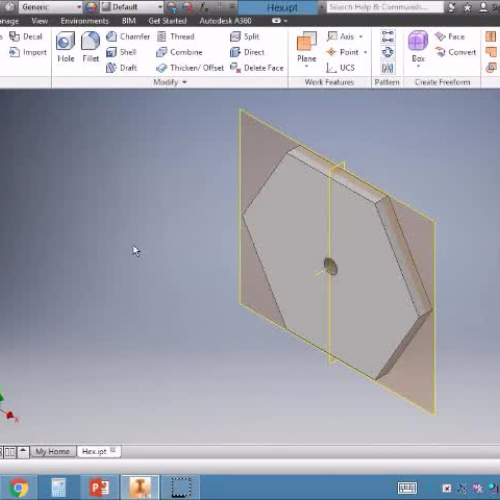Open Google Chrome from the taskbar
This screenshot has width=500, height=500.
click(x=18, y=488)
